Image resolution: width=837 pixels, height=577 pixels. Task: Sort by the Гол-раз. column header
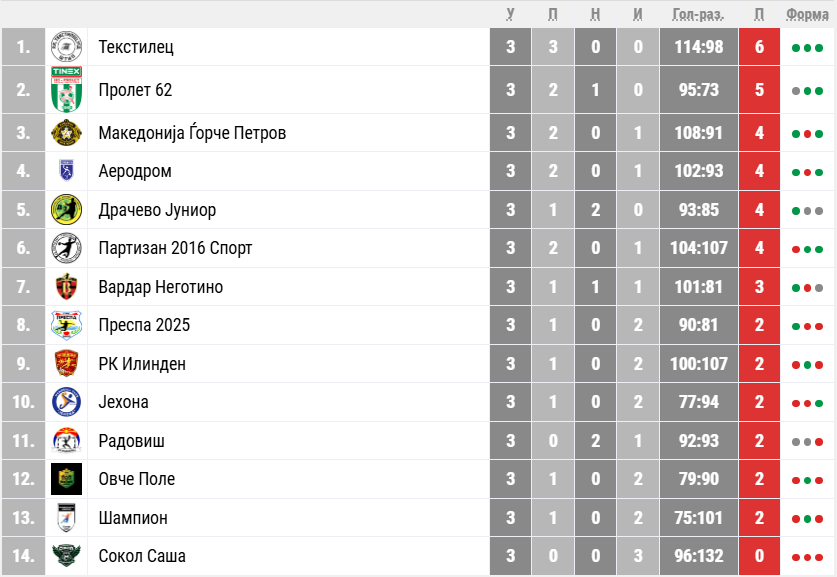698,14
